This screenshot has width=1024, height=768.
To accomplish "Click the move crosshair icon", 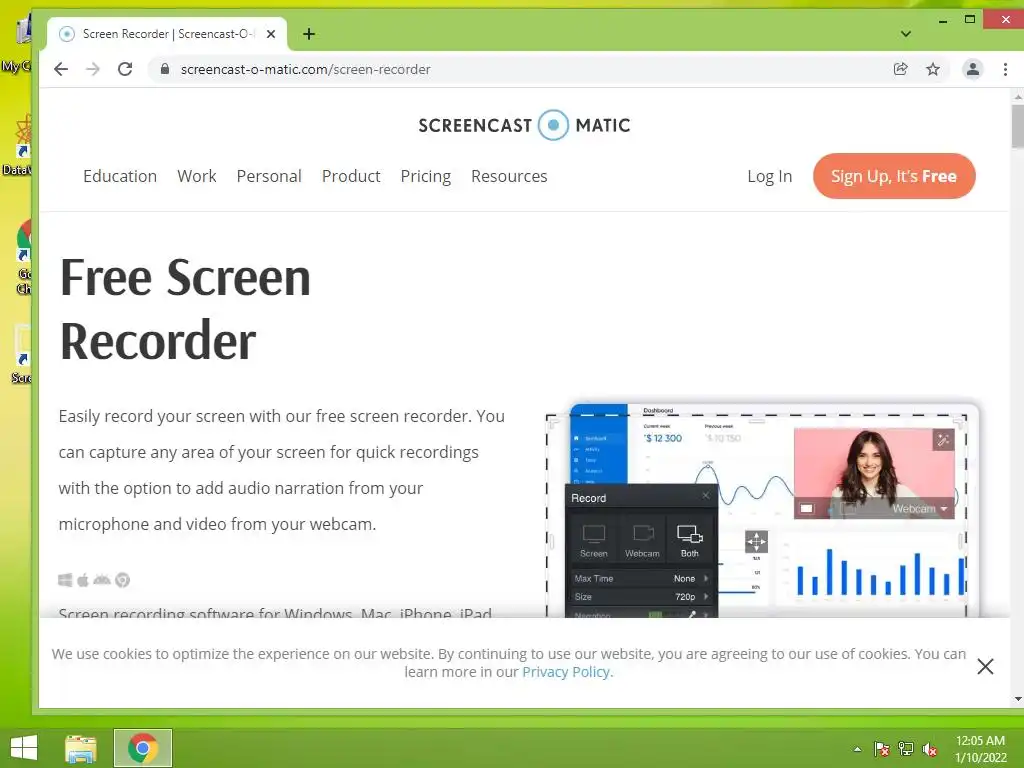I will [756, 541].
